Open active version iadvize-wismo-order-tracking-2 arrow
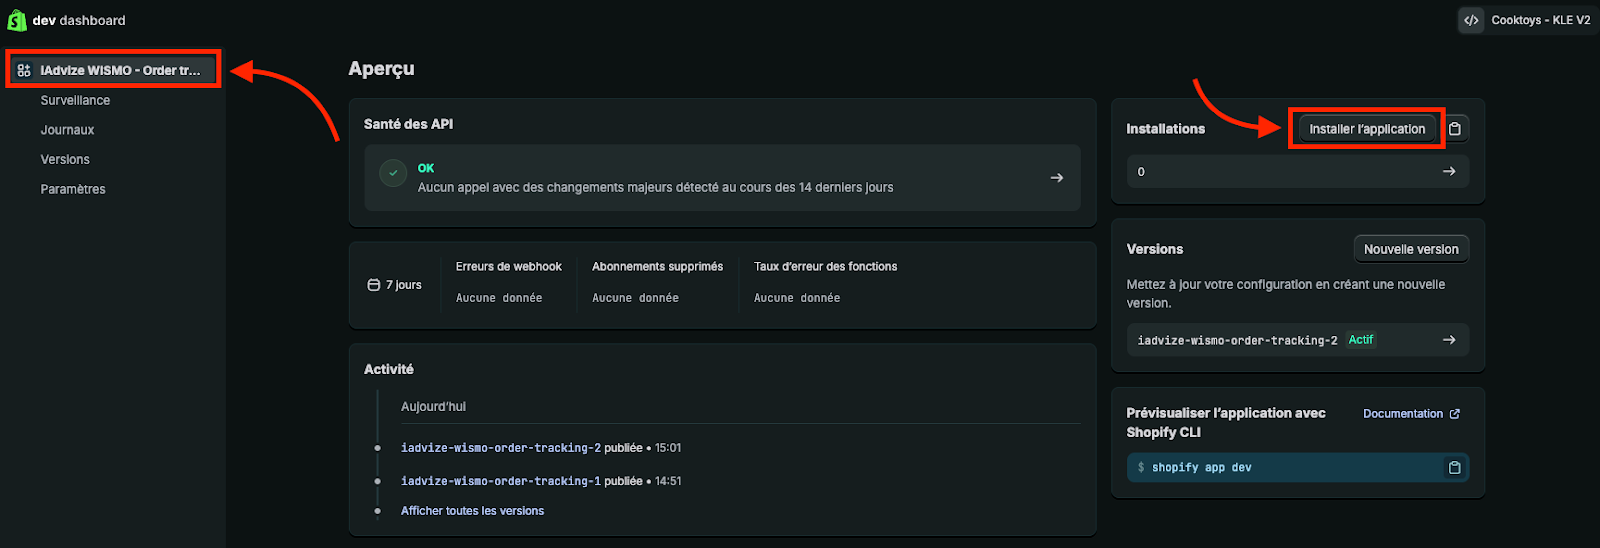This screenshot has height=548, width=1600. tap(1448, 340)
